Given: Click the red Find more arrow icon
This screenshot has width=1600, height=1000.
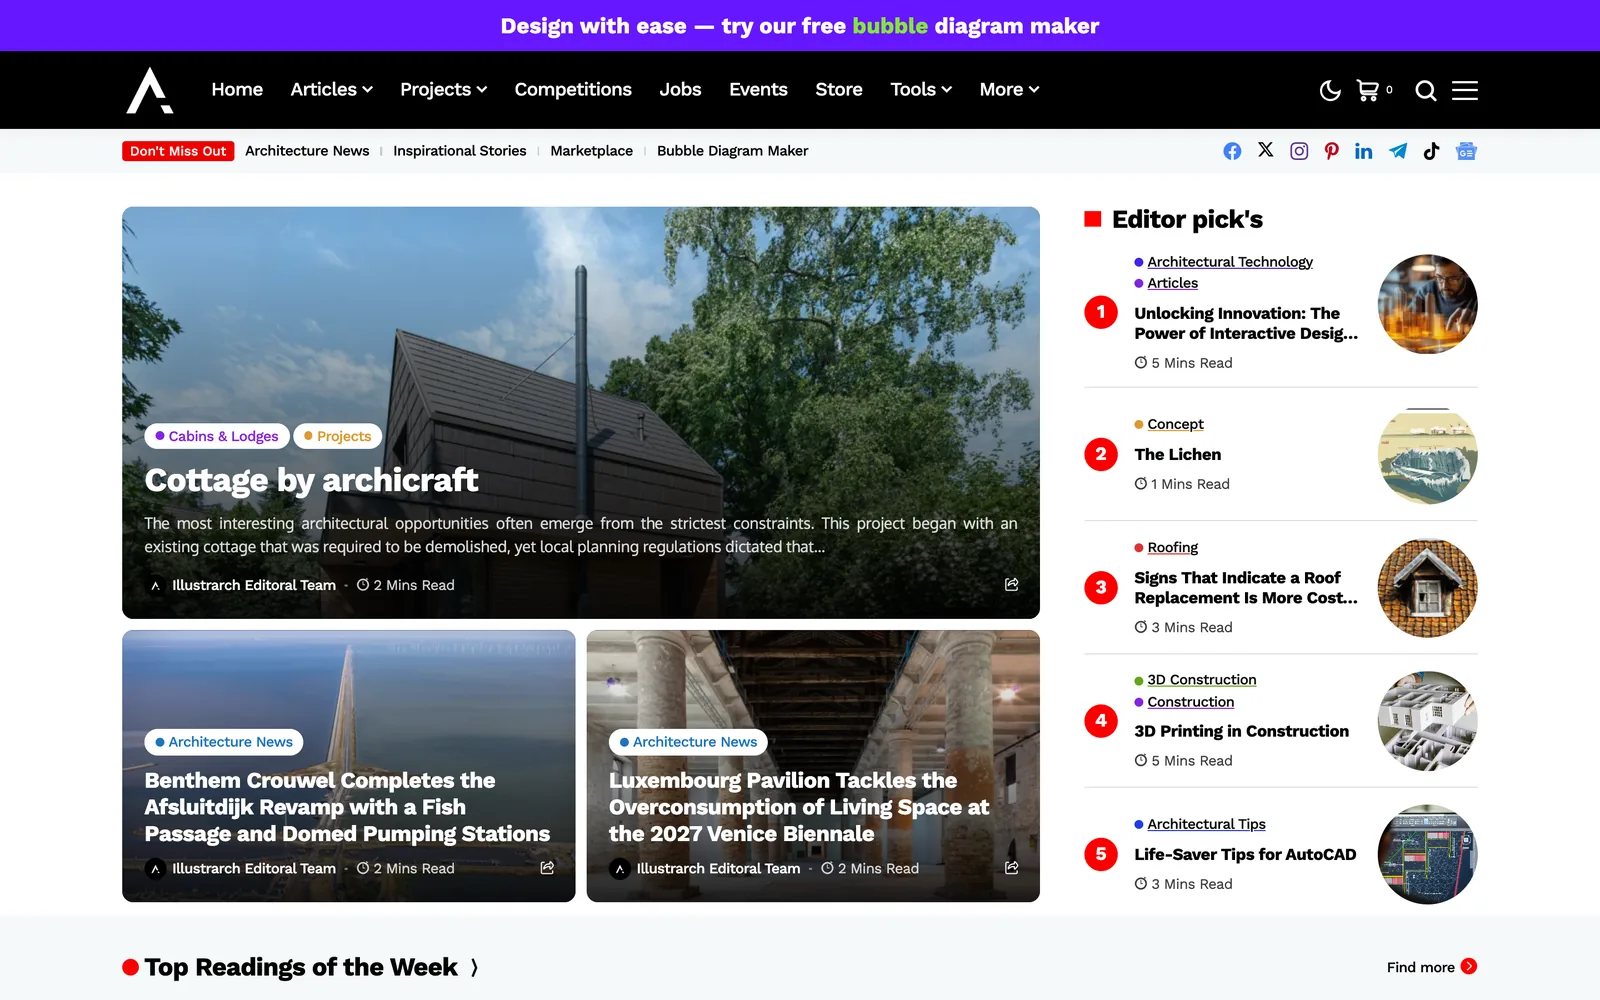Looking at the screenshot, I should coord(1469,966).
